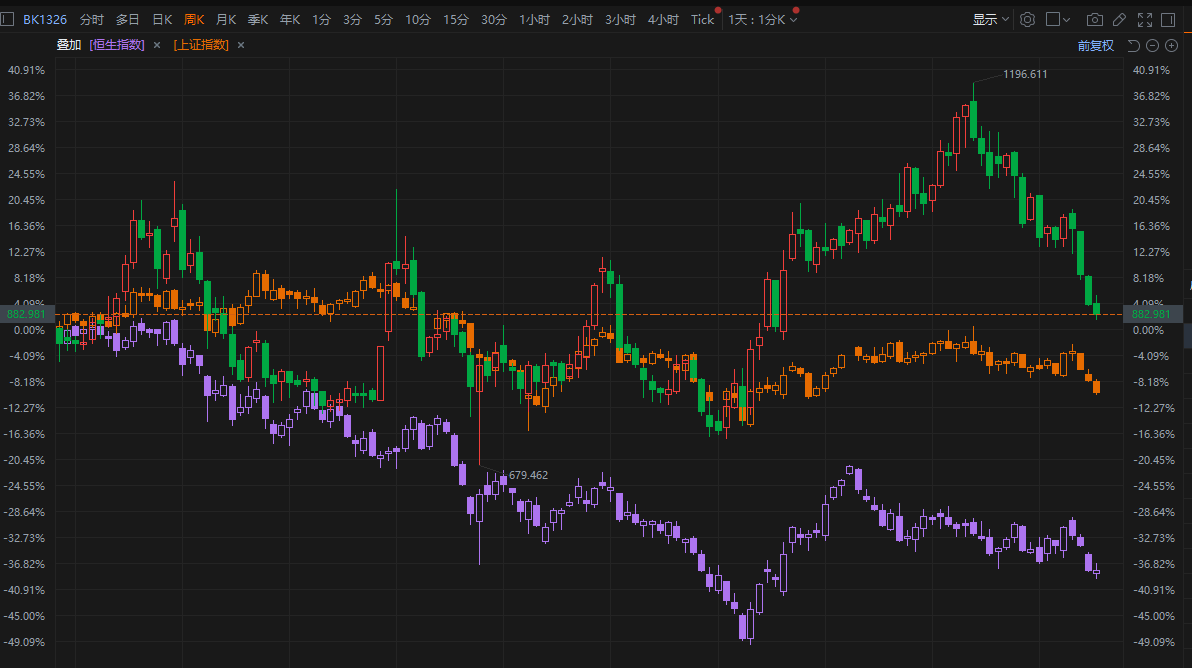Zoom out chart with minus icon
The height and width of the screenshot is (668, 1192).
(1152, 45)
